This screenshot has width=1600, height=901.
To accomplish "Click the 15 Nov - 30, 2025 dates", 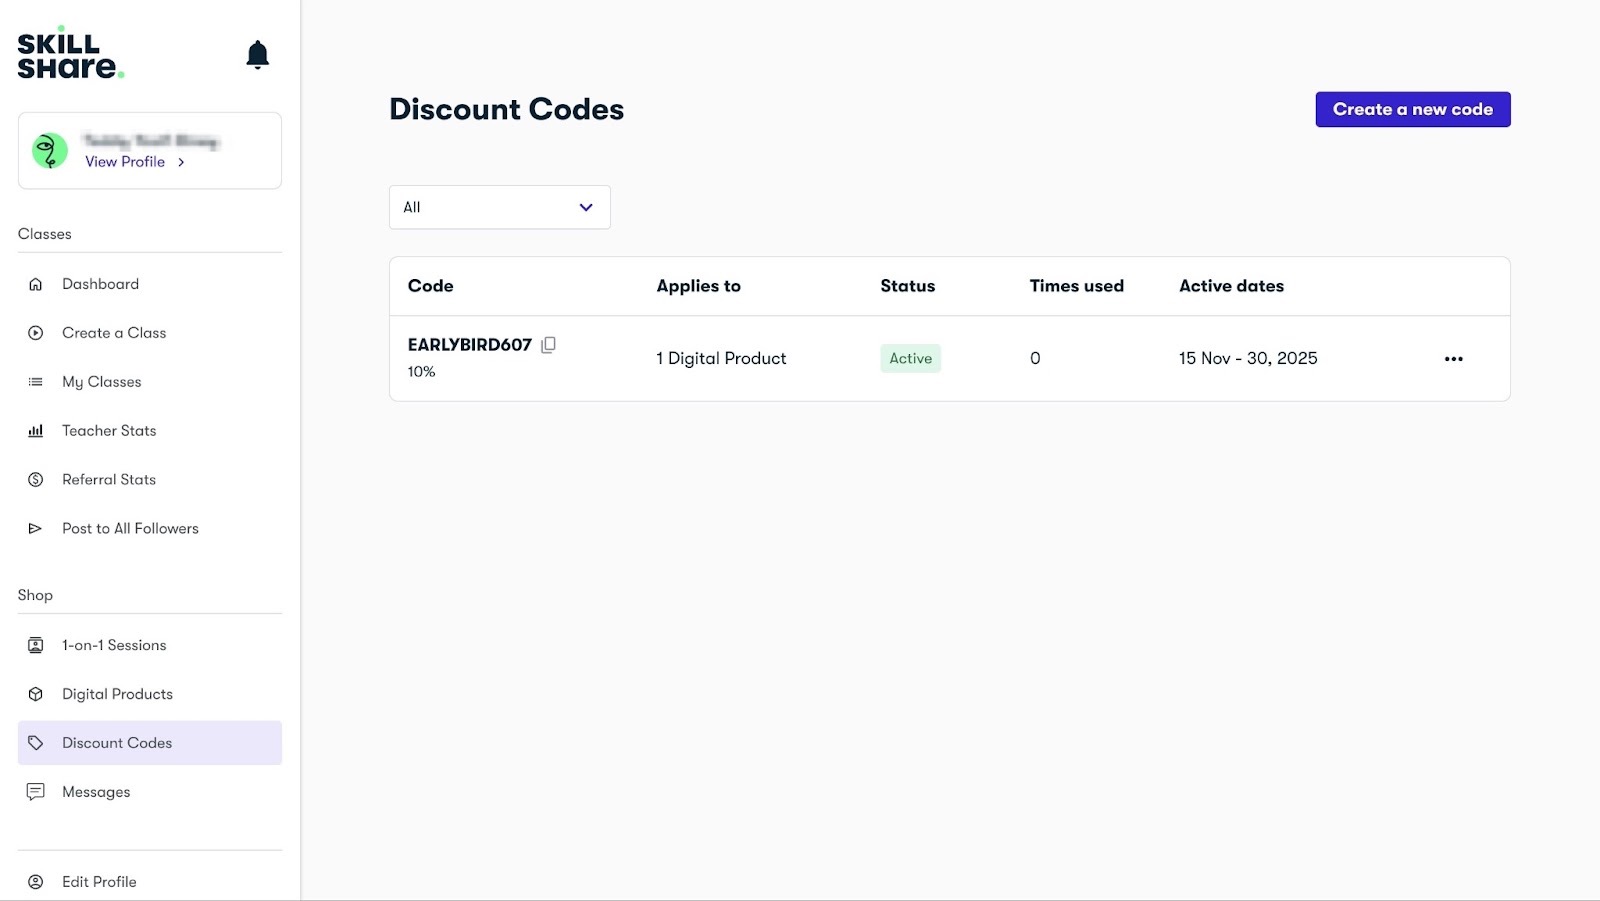I will coord(1248,359).
